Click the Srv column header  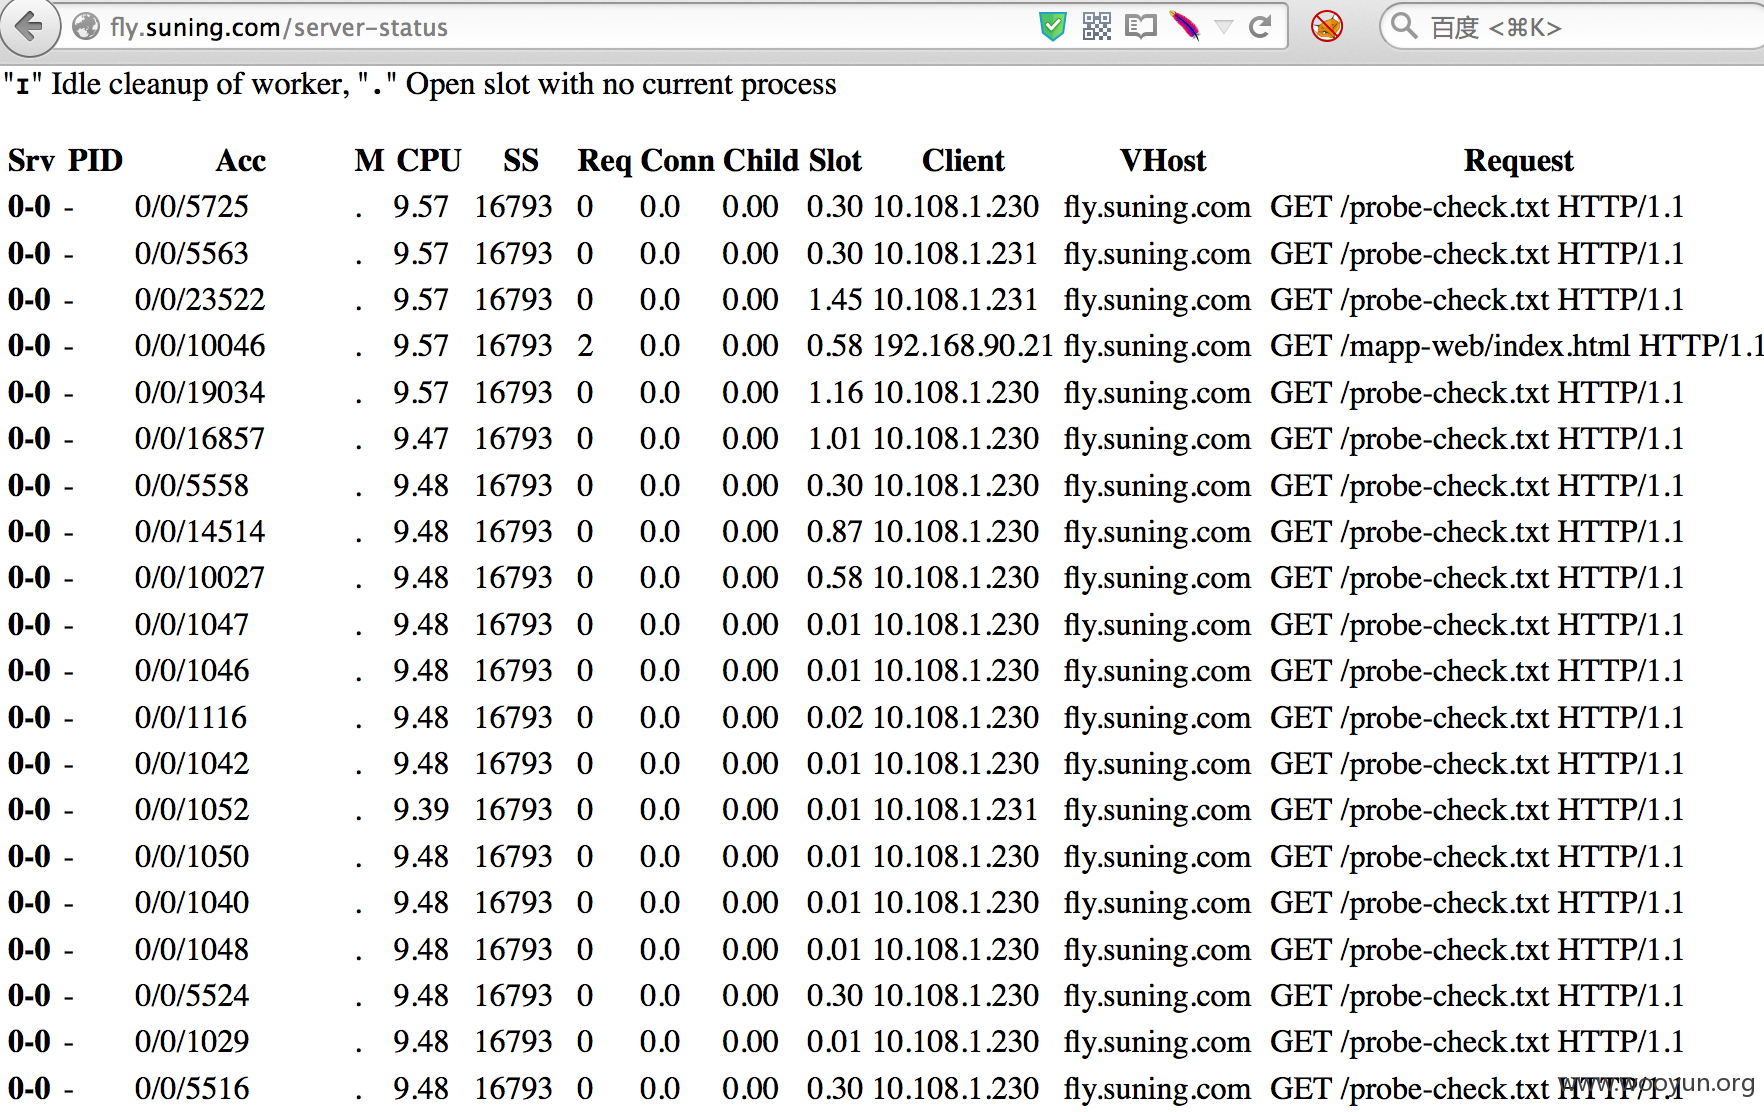(x=31, y=161)
